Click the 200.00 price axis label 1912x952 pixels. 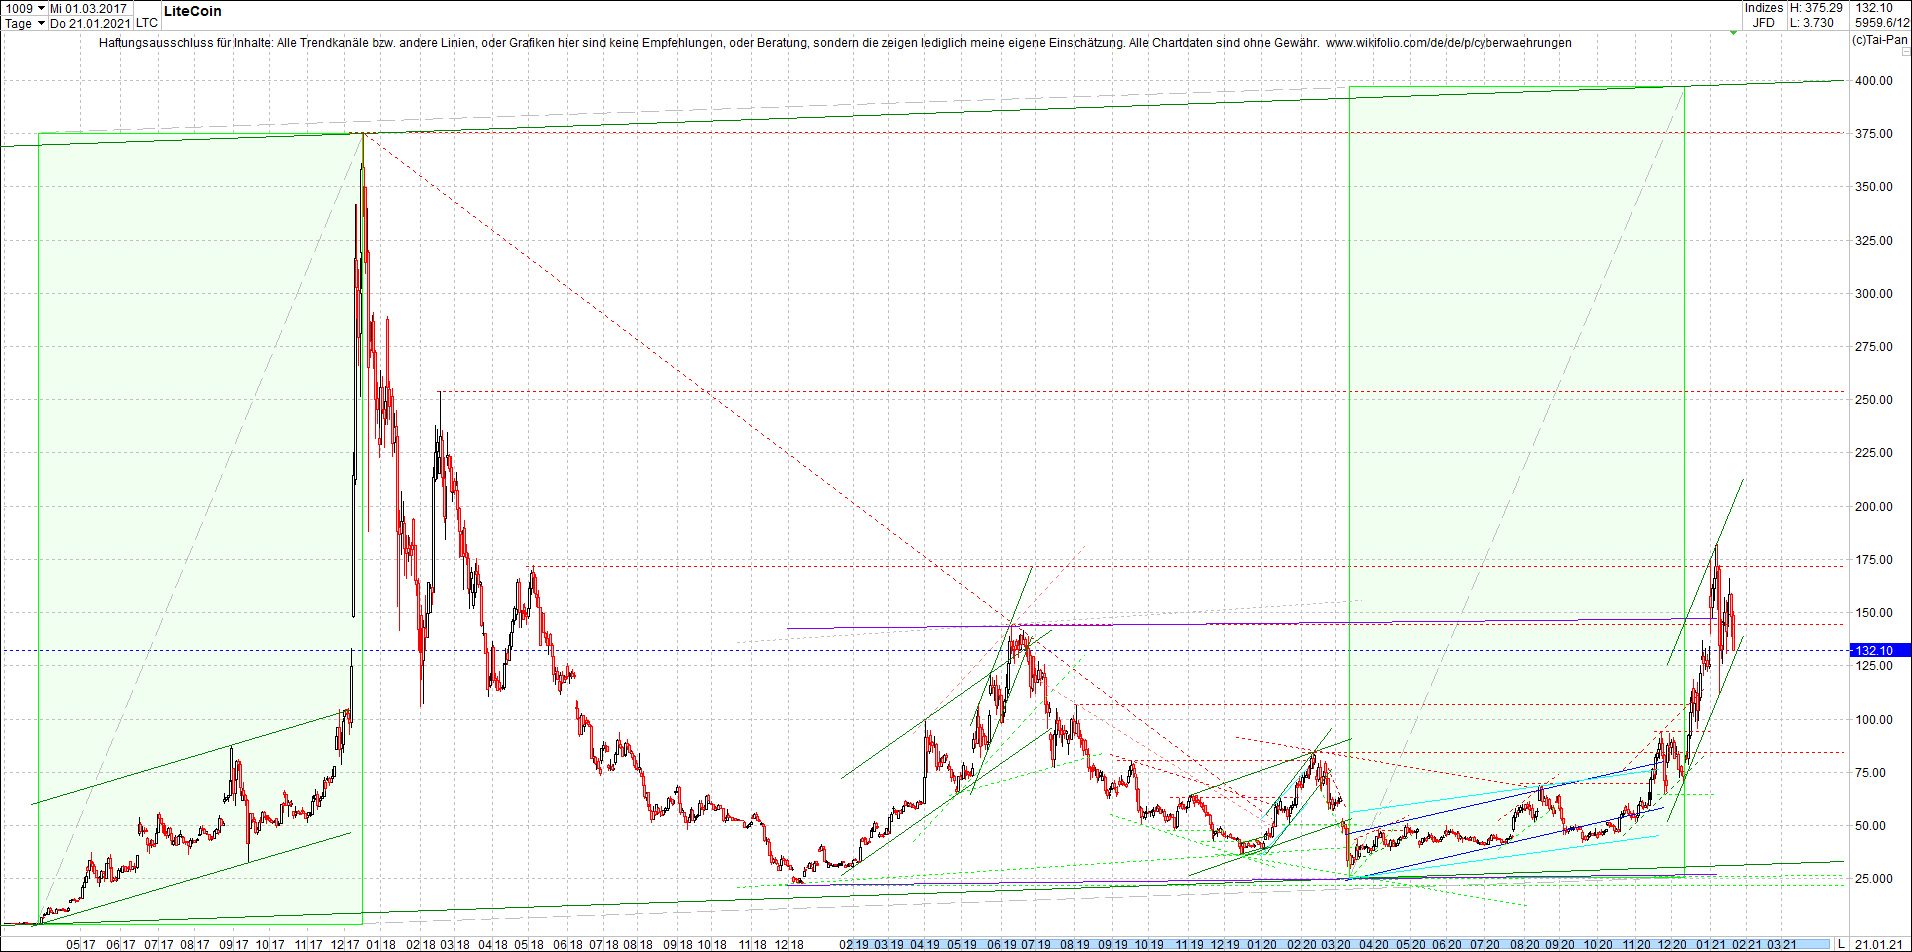(x=1874, y=507)
